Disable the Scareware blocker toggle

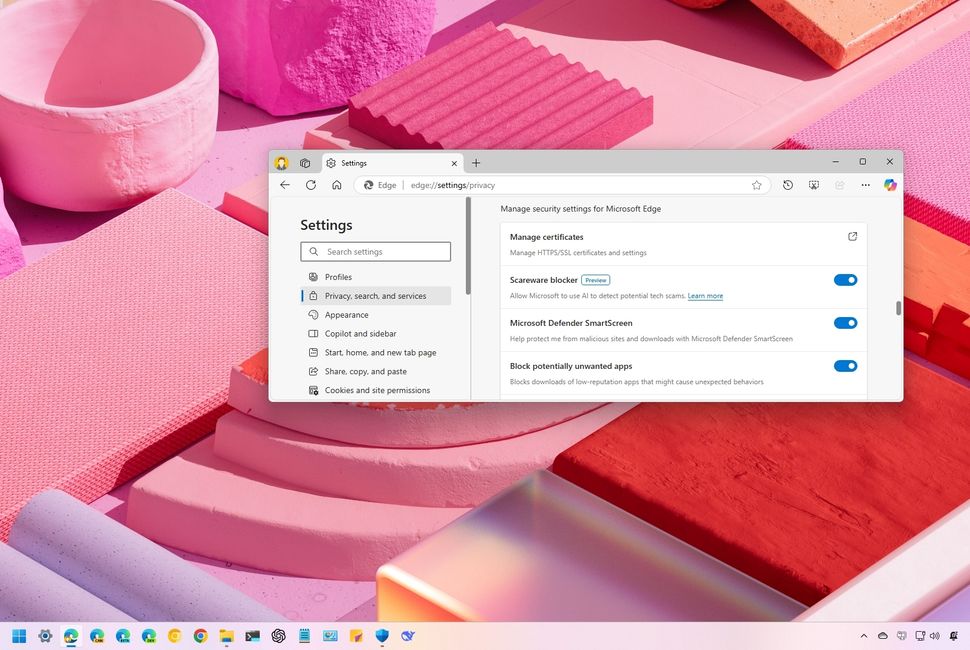click(x=845, y=280)
